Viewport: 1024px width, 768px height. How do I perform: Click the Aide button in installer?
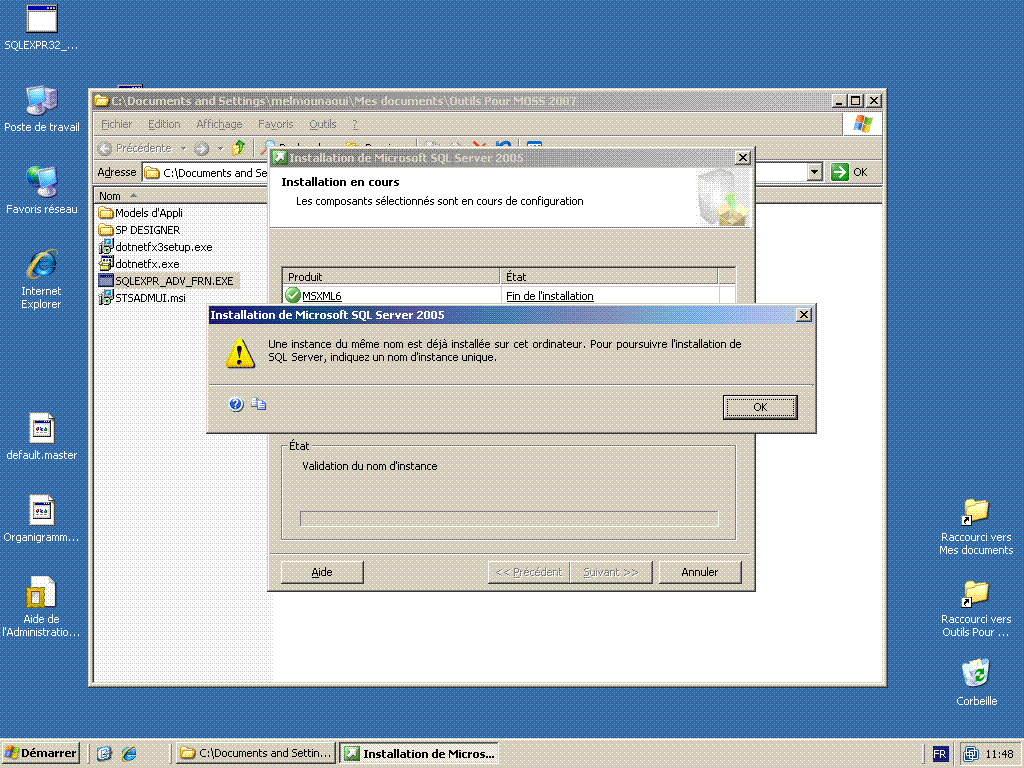point(322,572)
